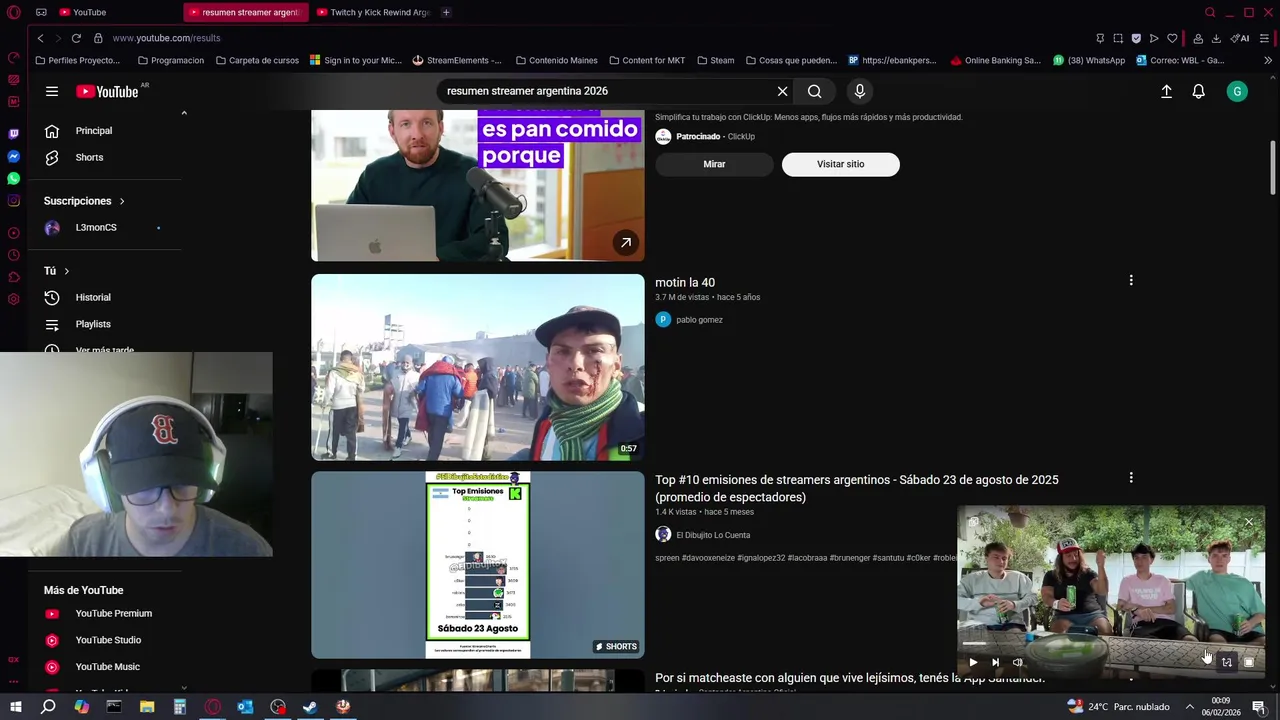
Task: Show more bookmarks with the double chevron
Action: [x=1267, y=60]
